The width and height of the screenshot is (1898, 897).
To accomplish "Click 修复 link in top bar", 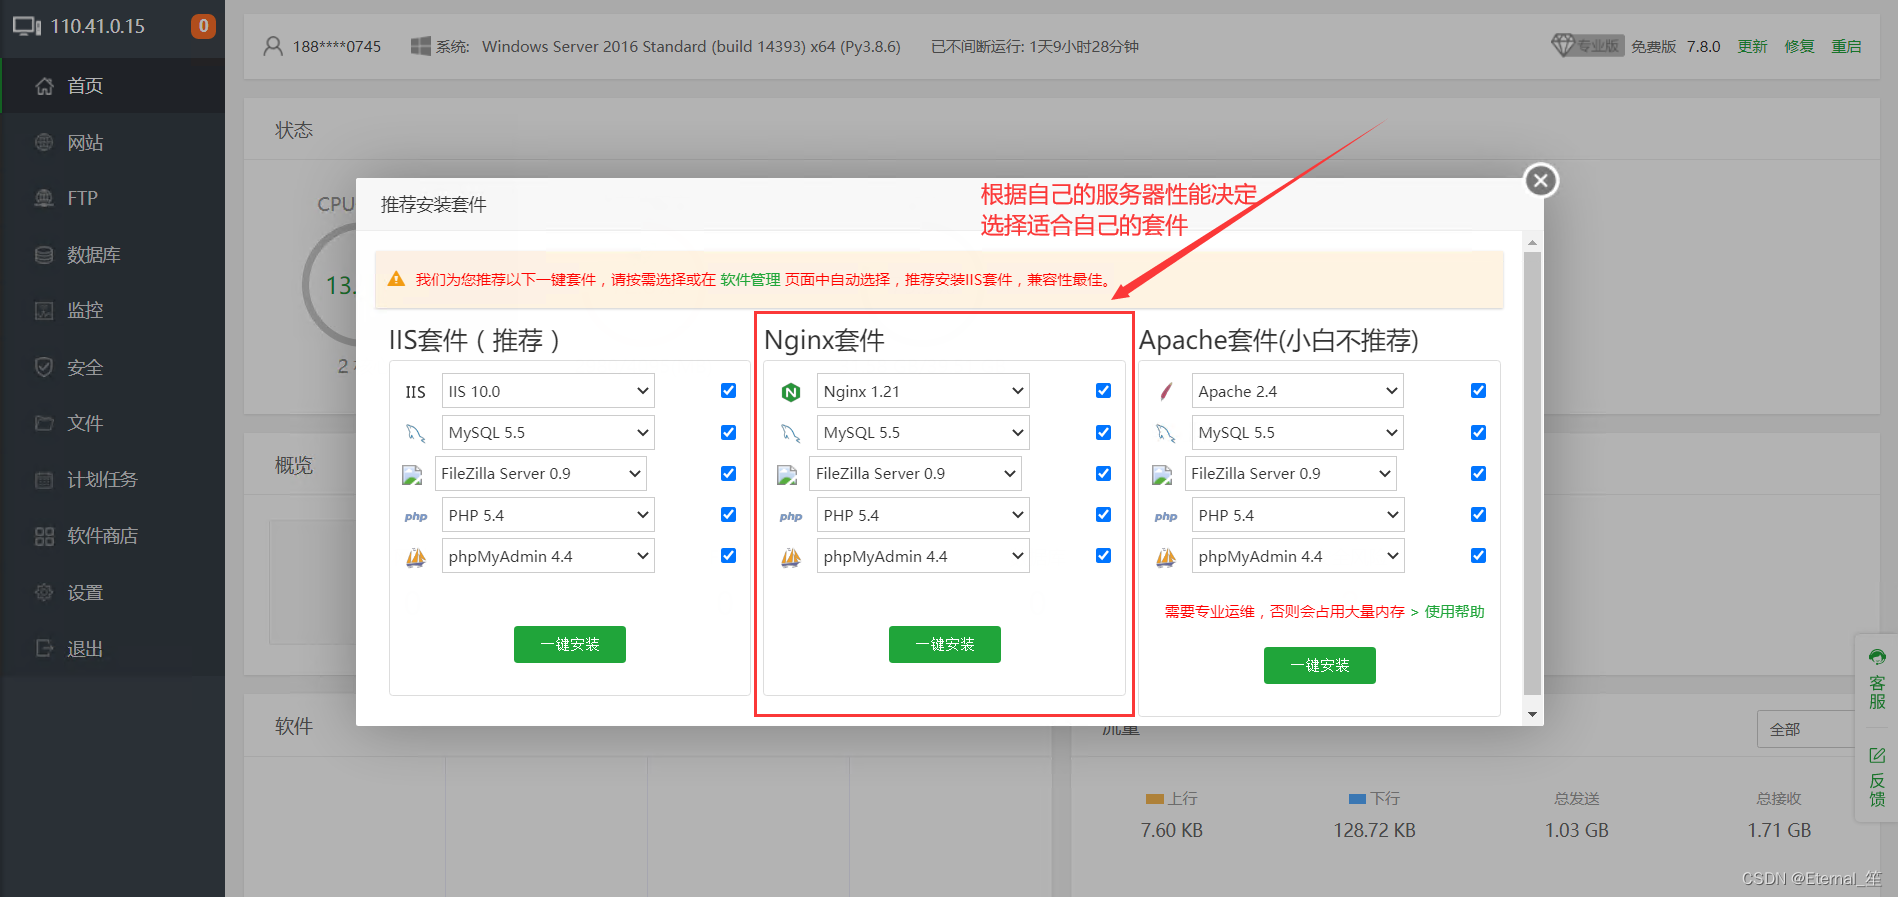I will coord(1799,46).
